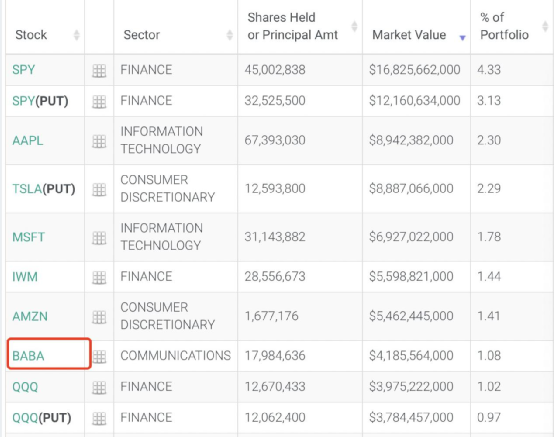Sort by Sector column arrows
The height and width of the screenshot is (437, 554).
(230, 35)
